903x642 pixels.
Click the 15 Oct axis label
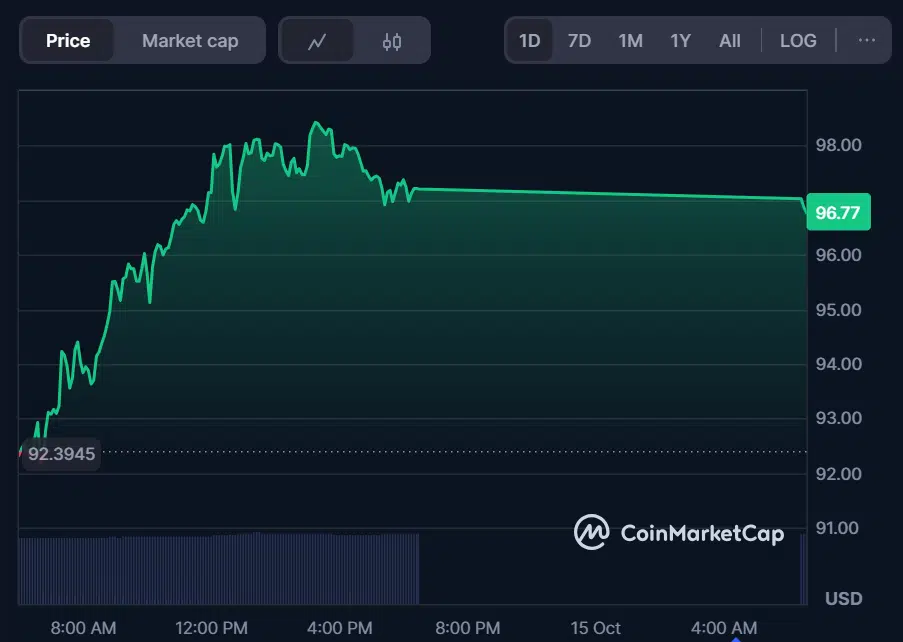(595, 627)
